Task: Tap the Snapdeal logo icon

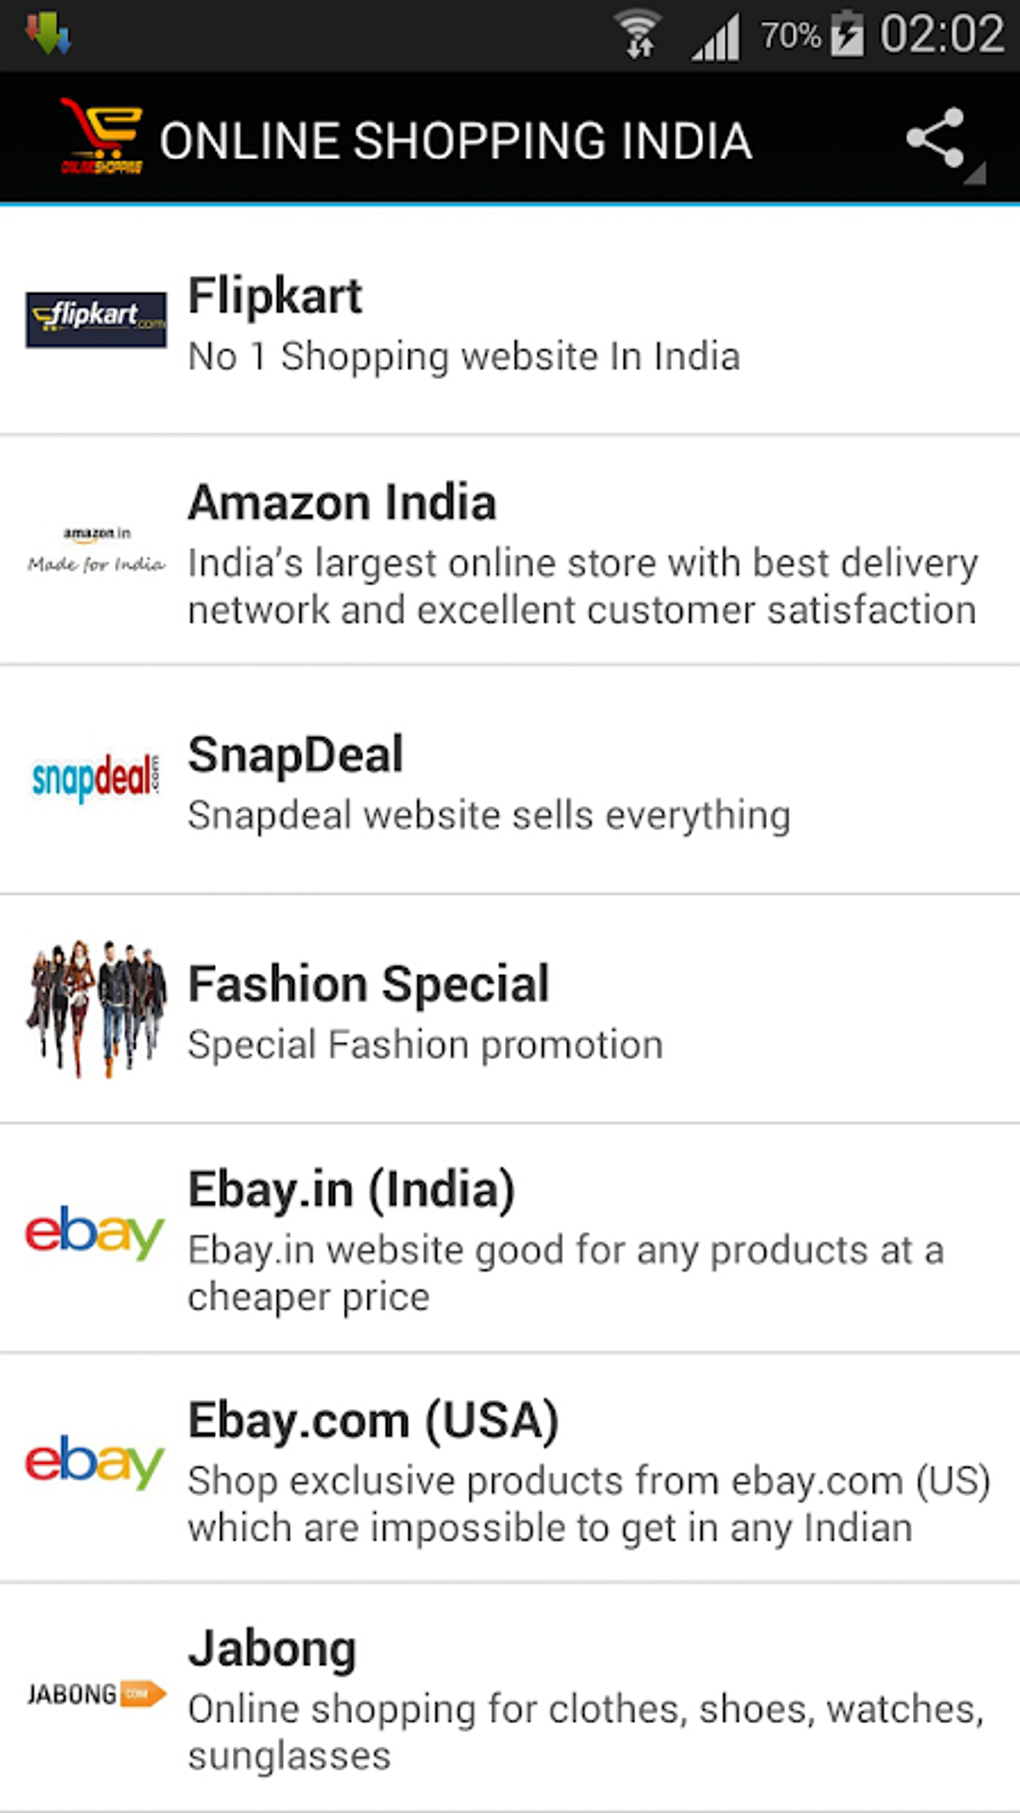Action: coord(96,778)
